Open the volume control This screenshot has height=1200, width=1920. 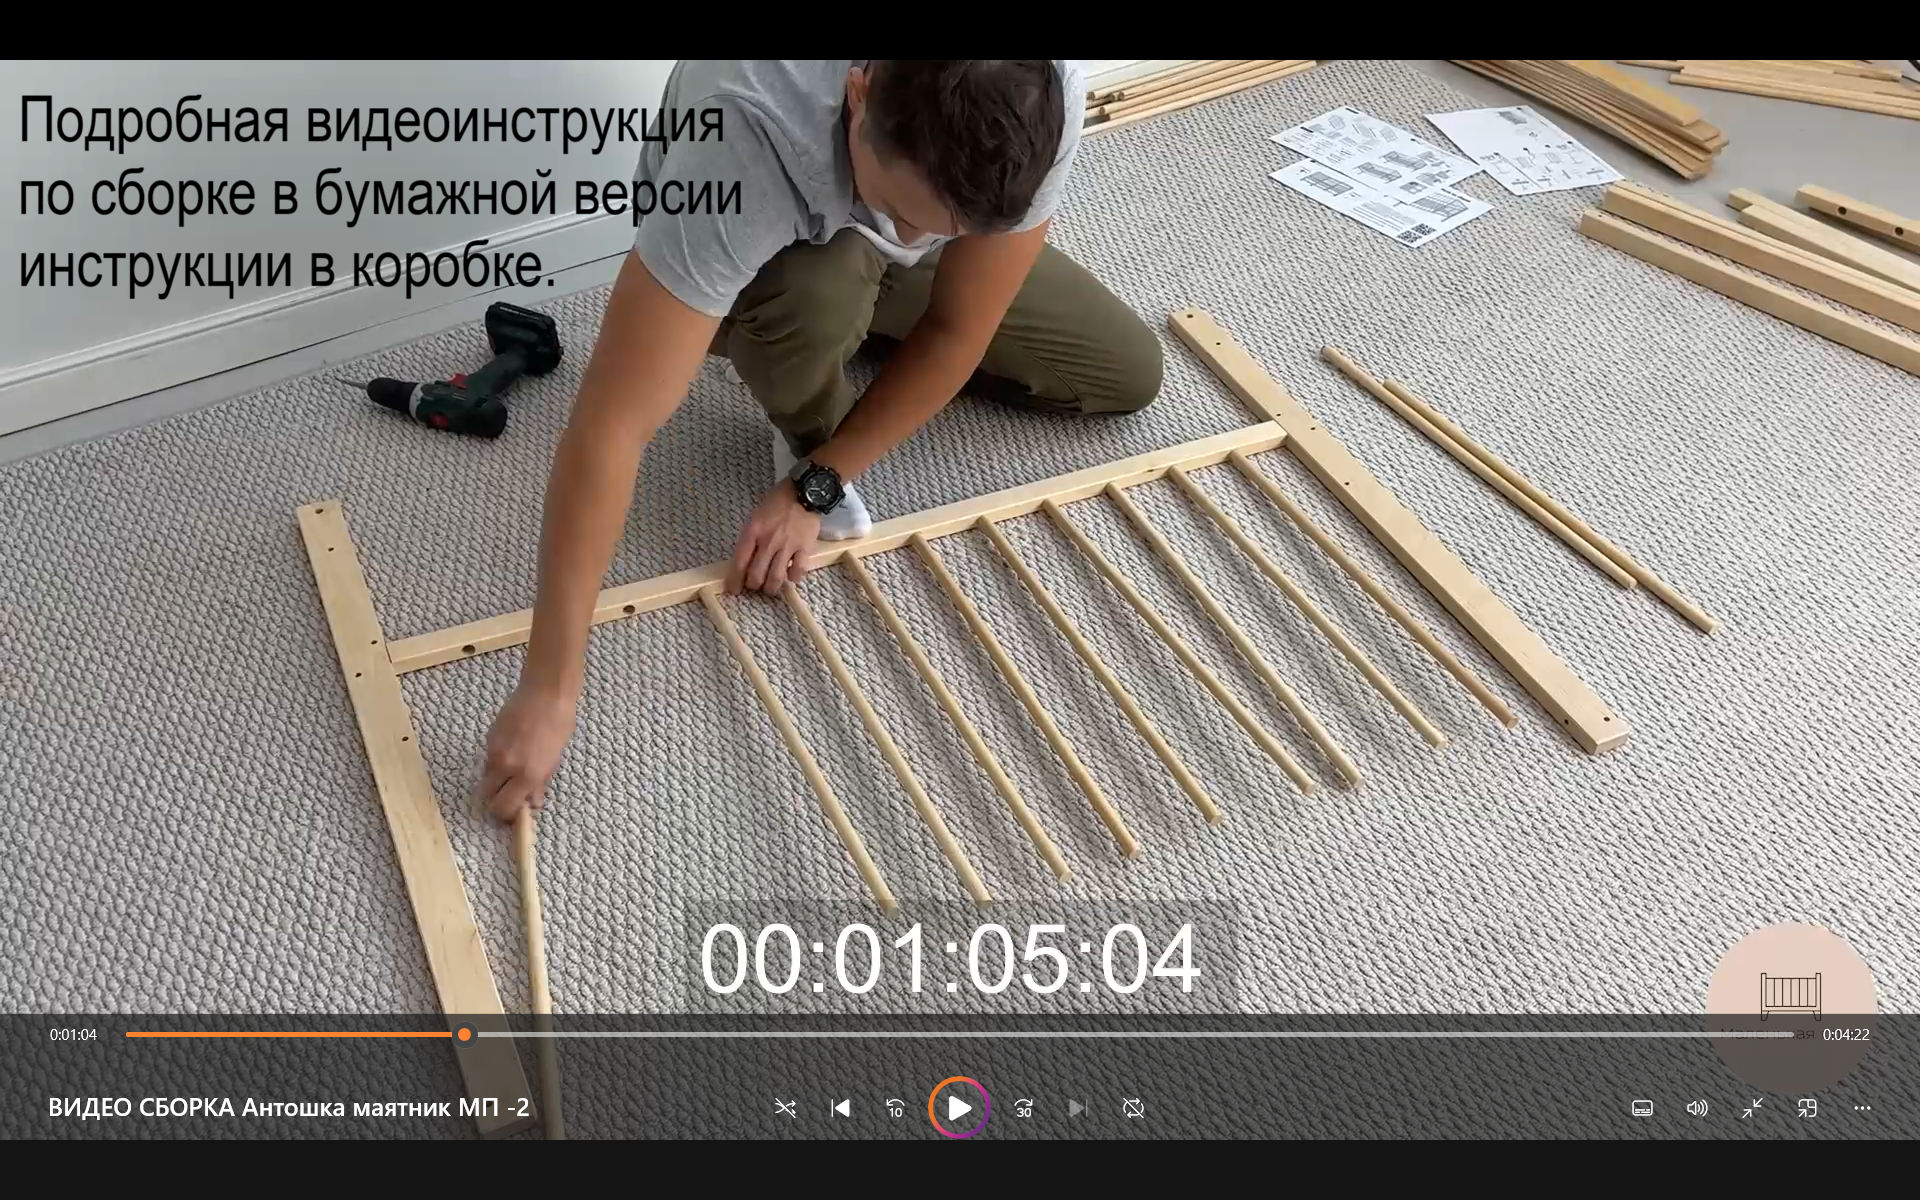click(1697, 1108)
